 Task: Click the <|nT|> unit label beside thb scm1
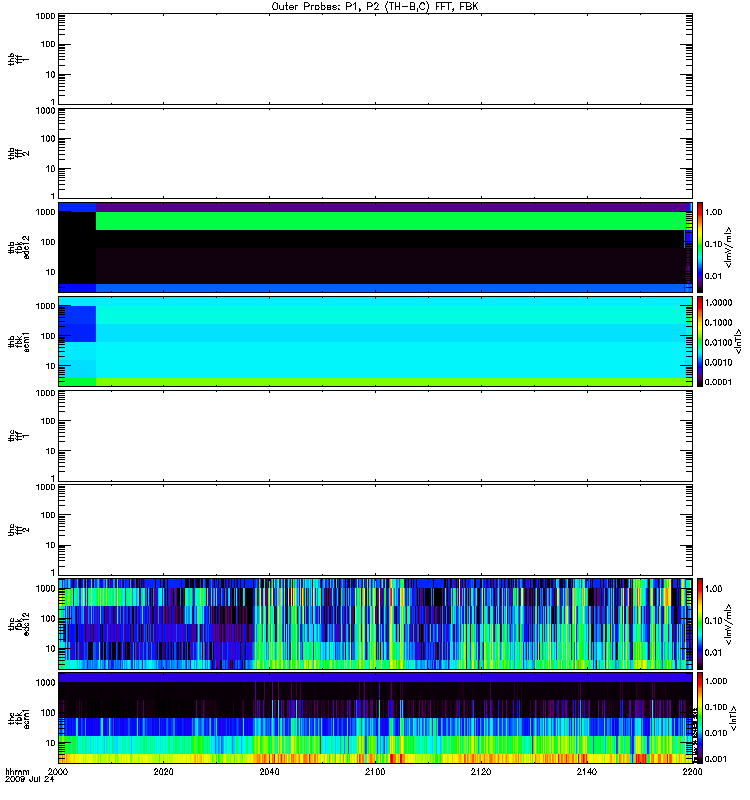tap(738, 341)
